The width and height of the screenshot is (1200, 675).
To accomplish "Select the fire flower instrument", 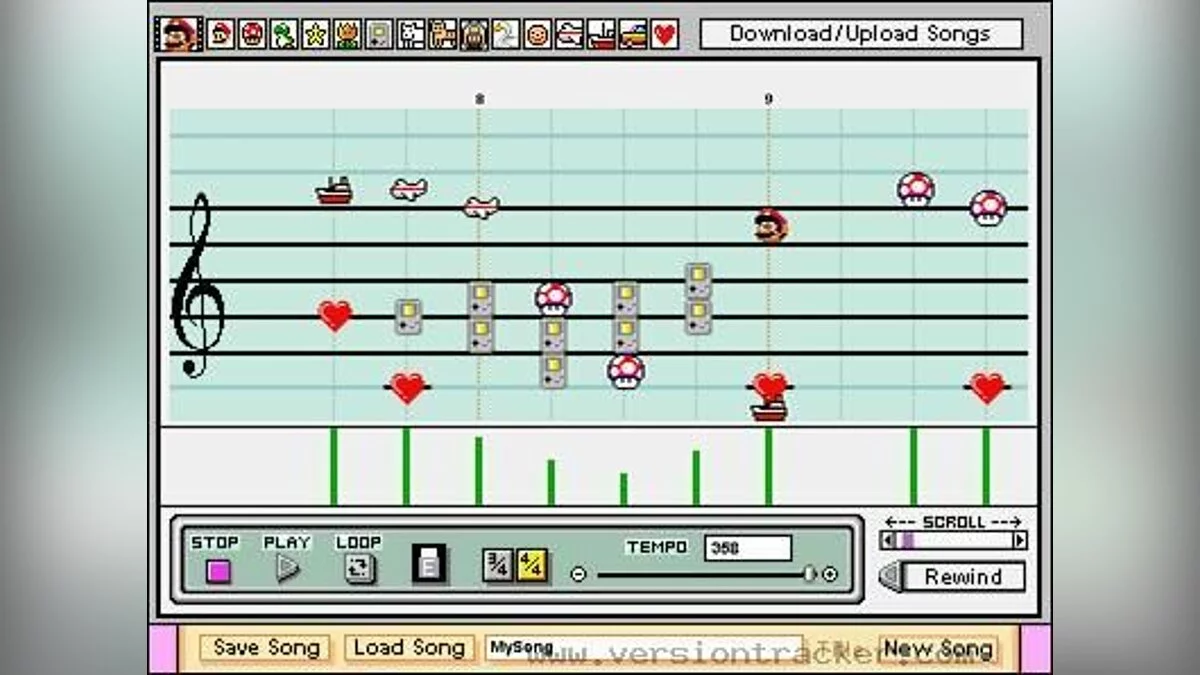I will tap(347, 35).
